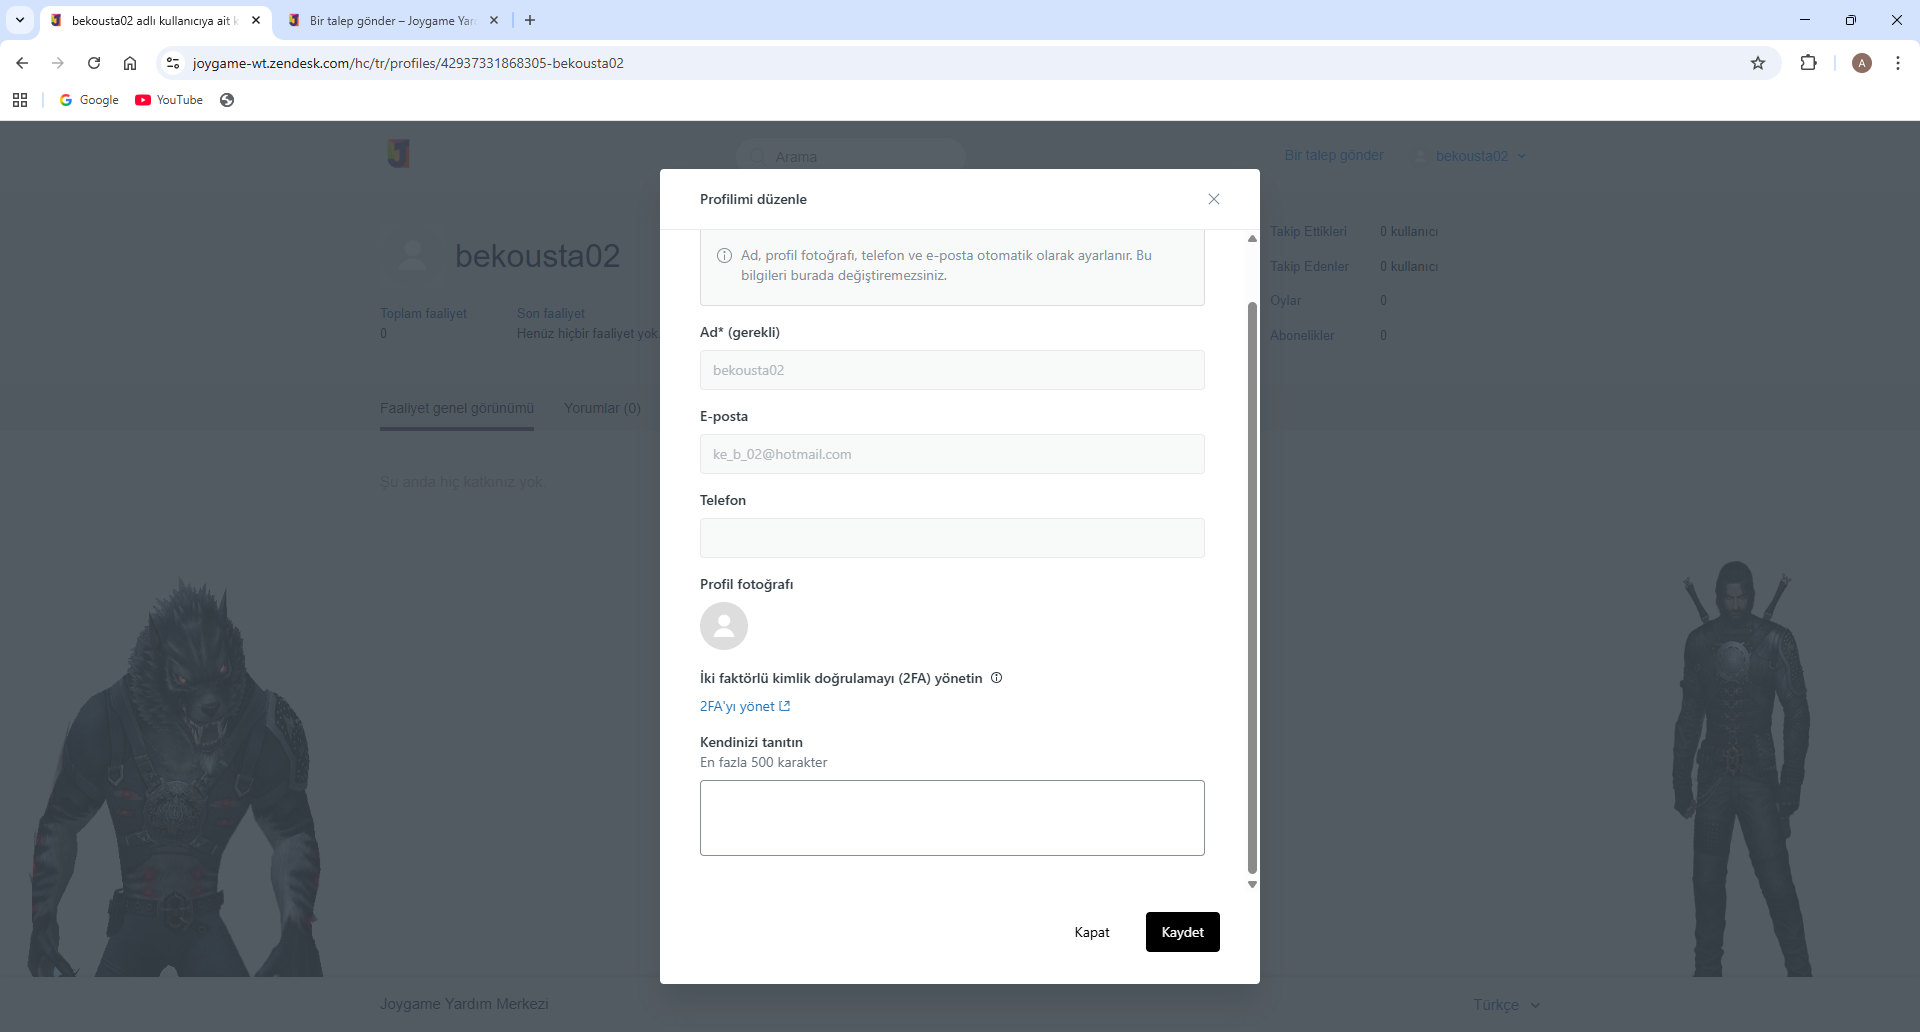
Task: Restore down the browser window
Action: [1851, 20]
